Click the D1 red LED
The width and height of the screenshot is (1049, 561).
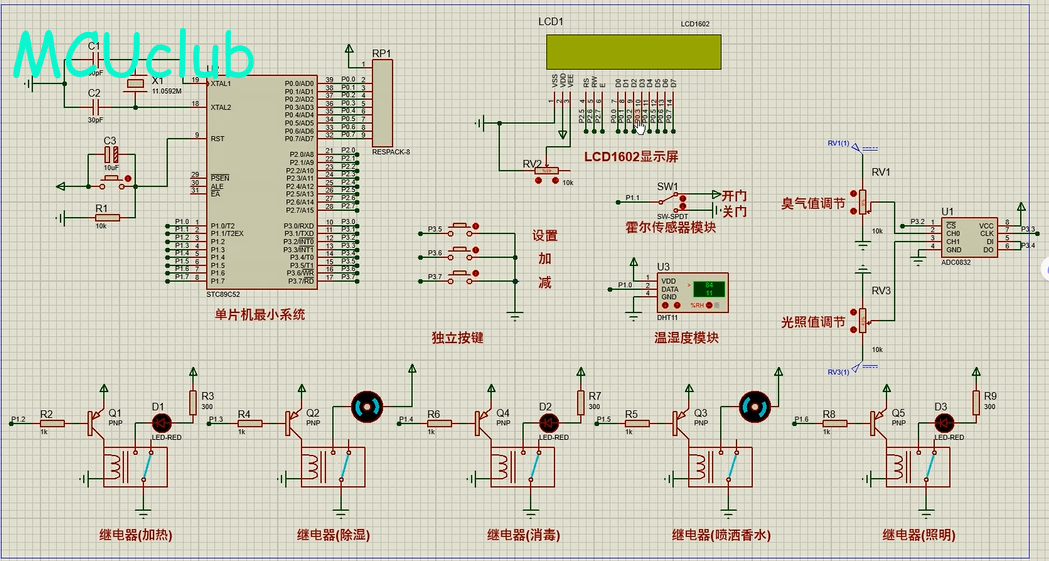(161, 423)
